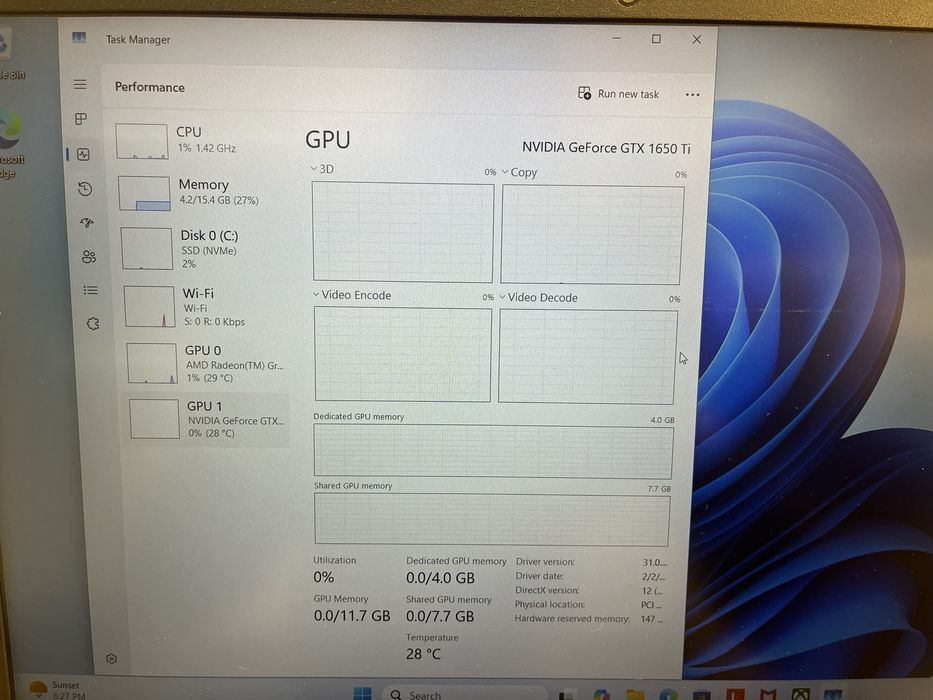Open Sunset weather widget on taskbar
Viewport: 933px width, 700px height.
58,690
